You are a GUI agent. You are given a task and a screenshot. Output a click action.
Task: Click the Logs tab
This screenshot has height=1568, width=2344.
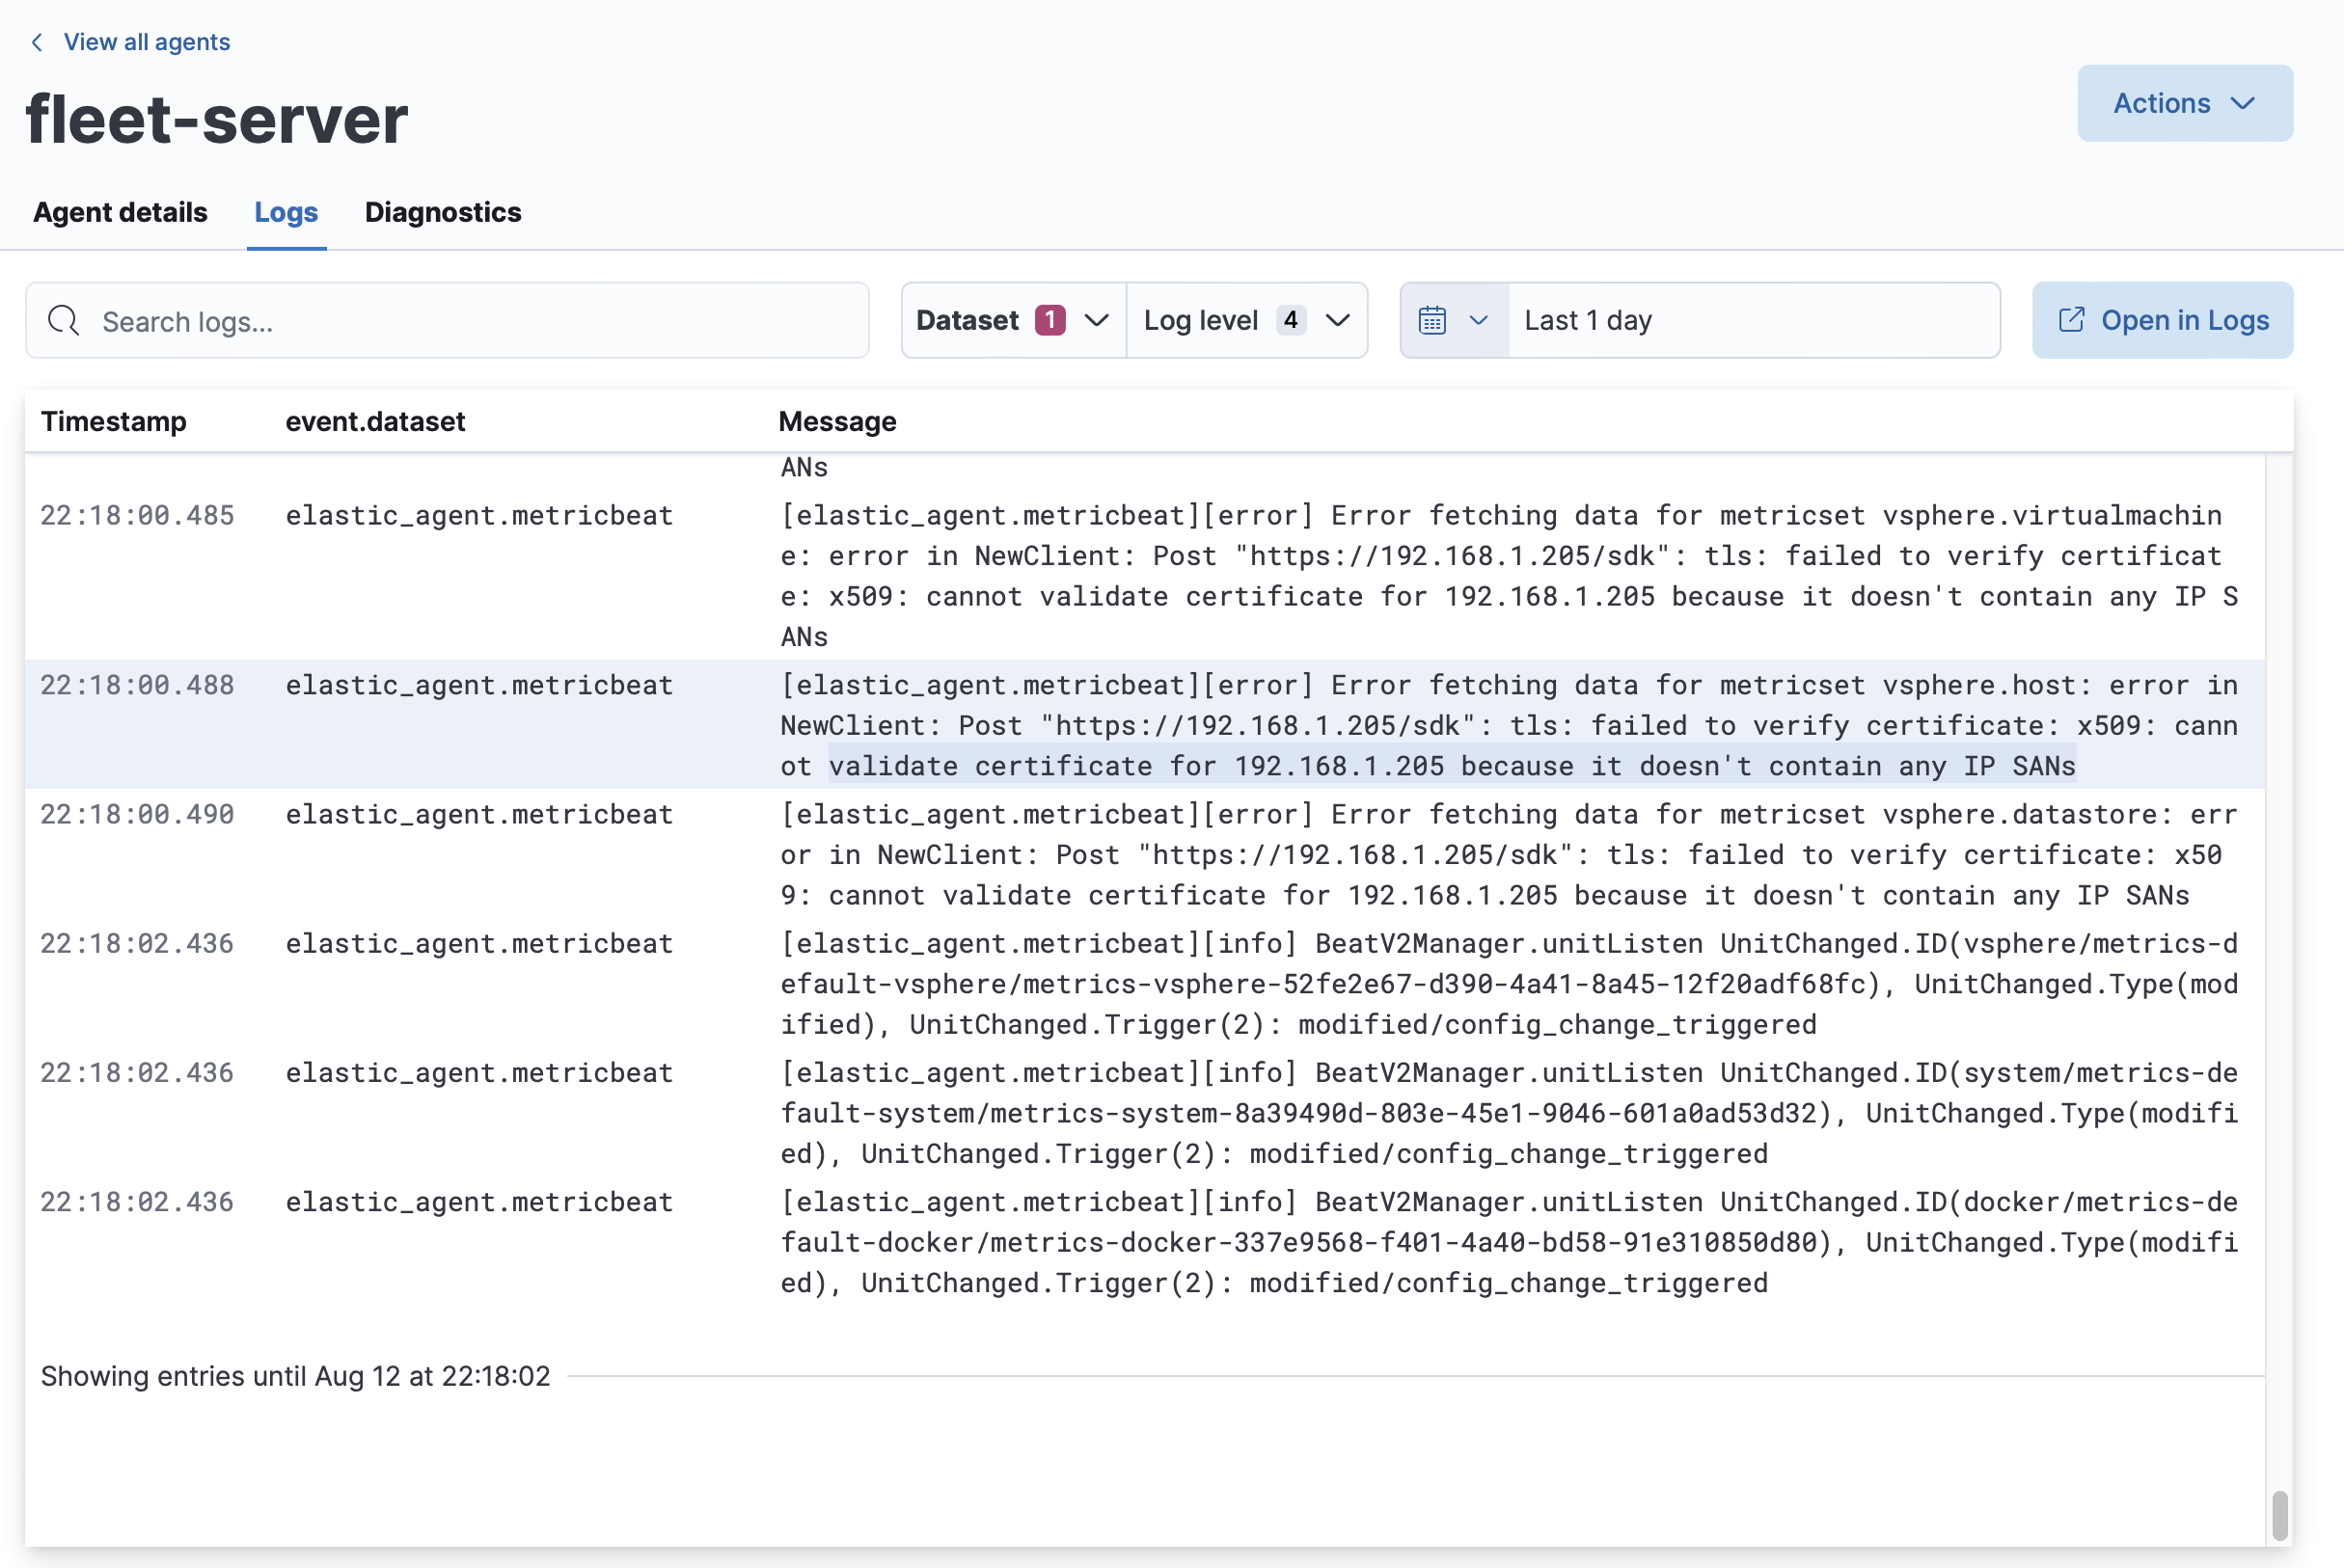[286, 212]
